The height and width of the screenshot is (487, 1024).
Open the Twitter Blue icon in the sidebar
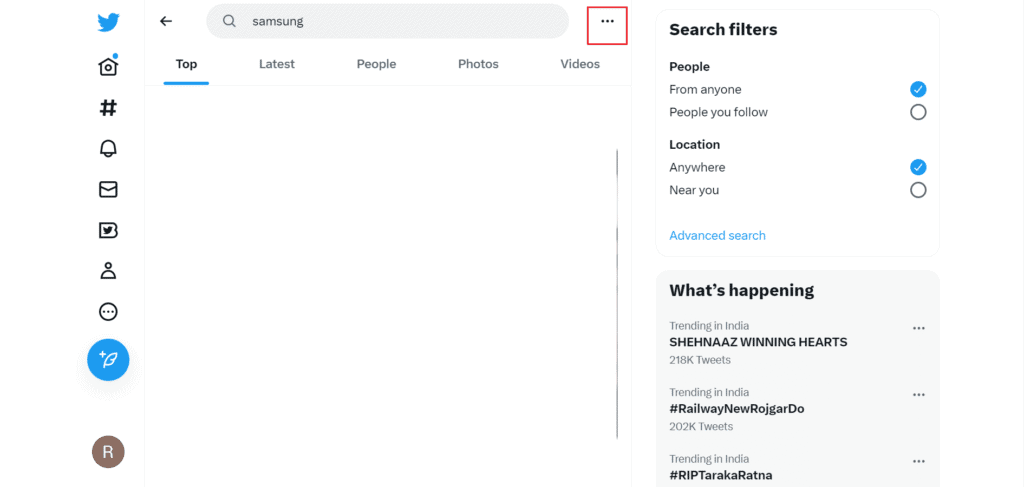pyautogui.click(x=108, y=230)
